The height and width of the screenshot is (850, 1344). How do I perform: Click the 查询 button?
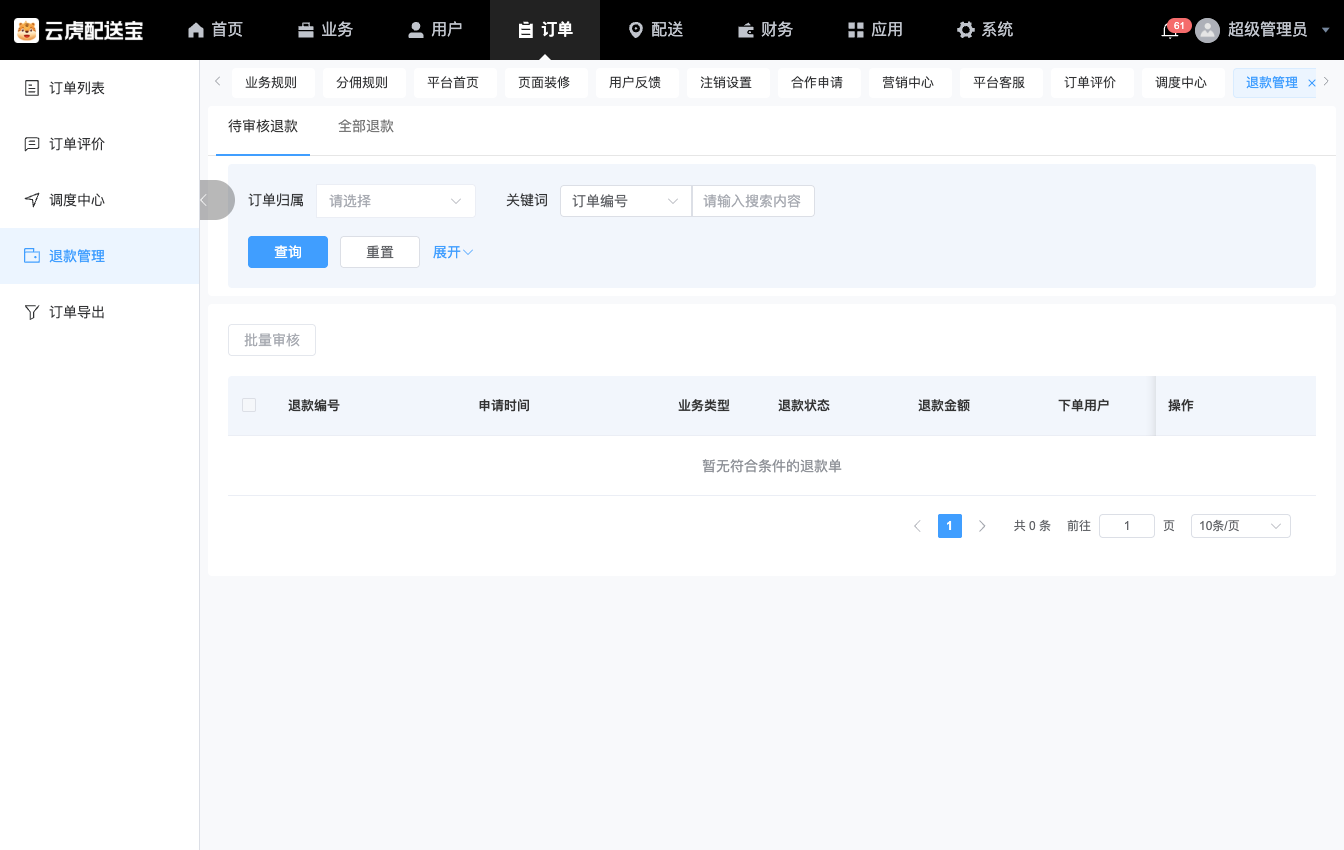coord(288,252)
